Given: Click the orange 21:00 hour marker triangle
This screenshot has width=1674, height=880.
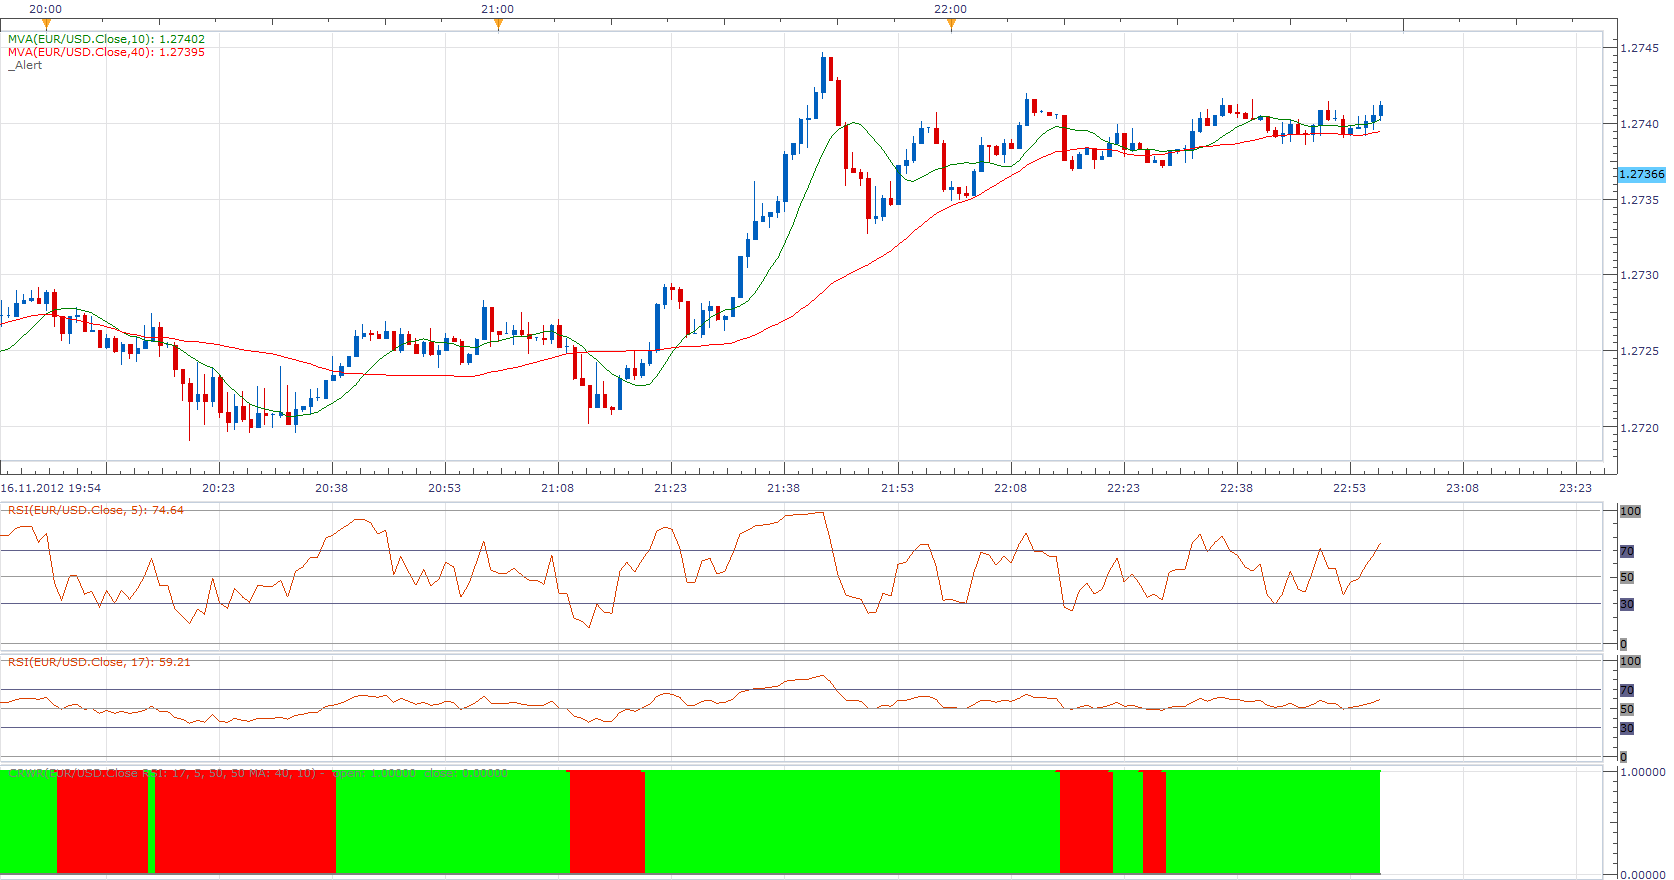Looking at the screenshot, I should pos(498,25).
